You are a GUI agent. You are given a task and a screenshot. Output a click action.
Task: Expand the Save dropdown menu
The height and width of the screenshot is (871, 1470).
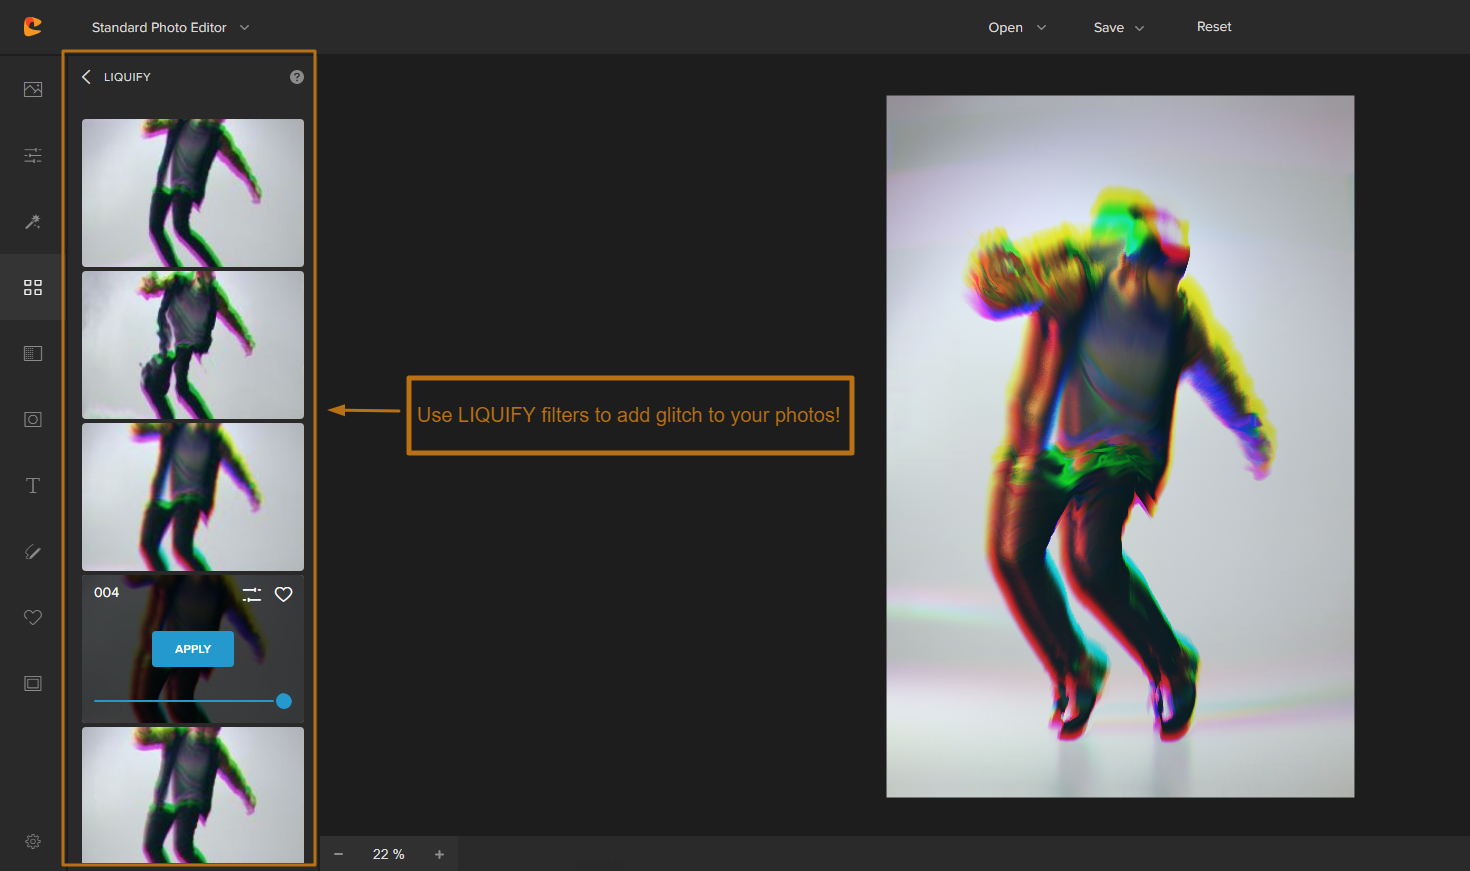pyautogui.click(x=1118, y=28)
